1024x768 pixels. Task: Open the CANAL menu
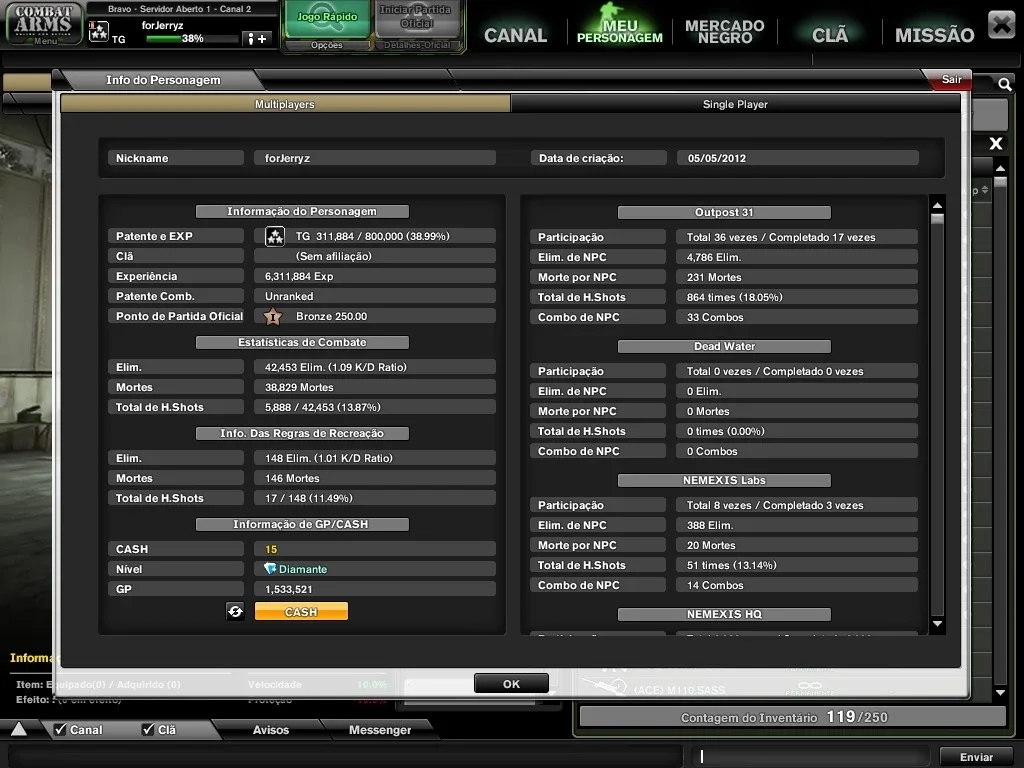coord(515,35)
